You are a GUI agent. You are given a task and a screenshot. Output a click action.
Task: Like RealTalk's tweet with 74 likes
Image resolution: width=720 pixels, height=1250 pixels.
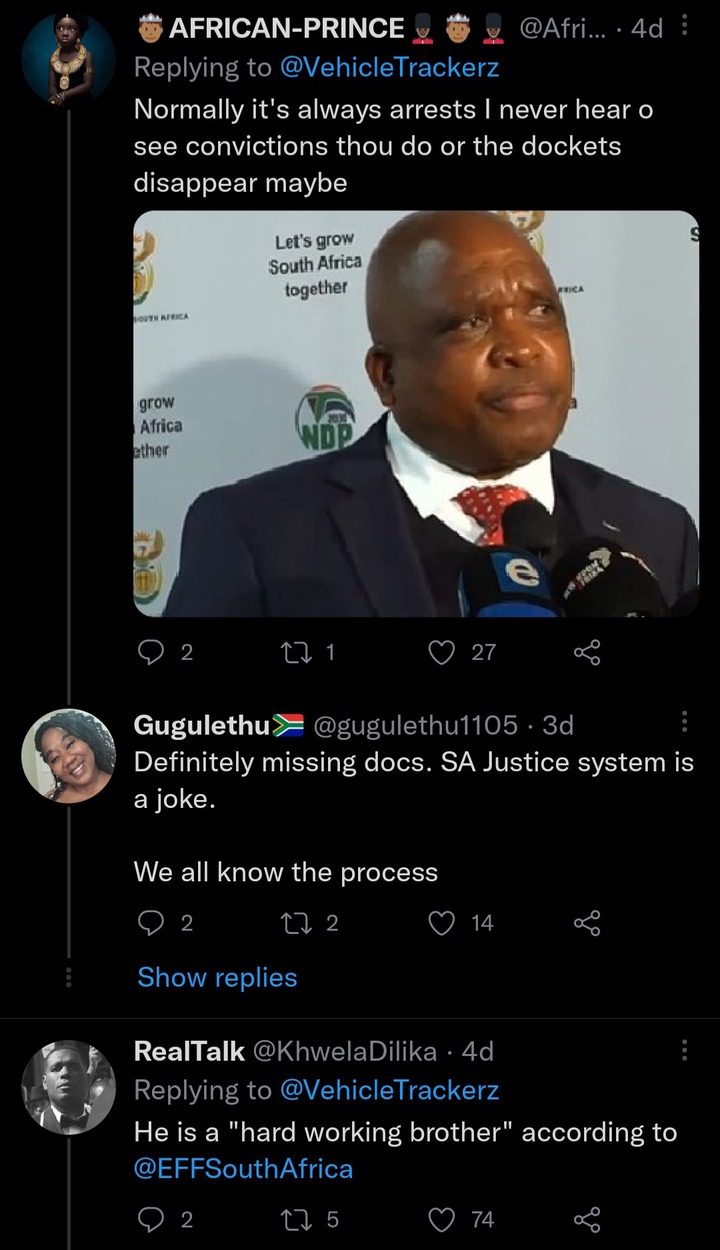(441, 1219)
